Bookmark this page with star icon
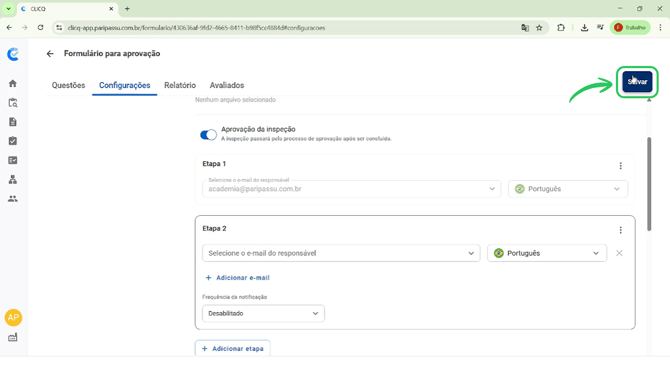 [539, 28]
